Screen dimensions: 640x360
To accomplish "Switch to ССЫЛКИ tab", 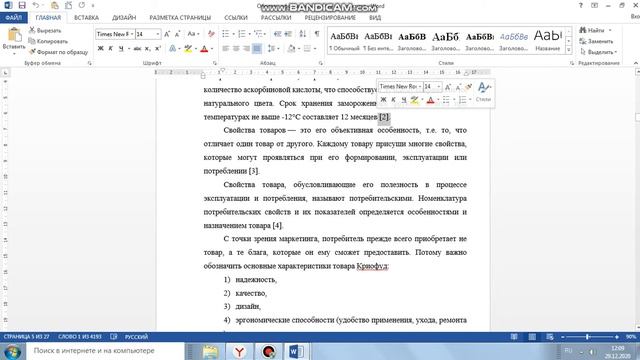I will (236, 18).
